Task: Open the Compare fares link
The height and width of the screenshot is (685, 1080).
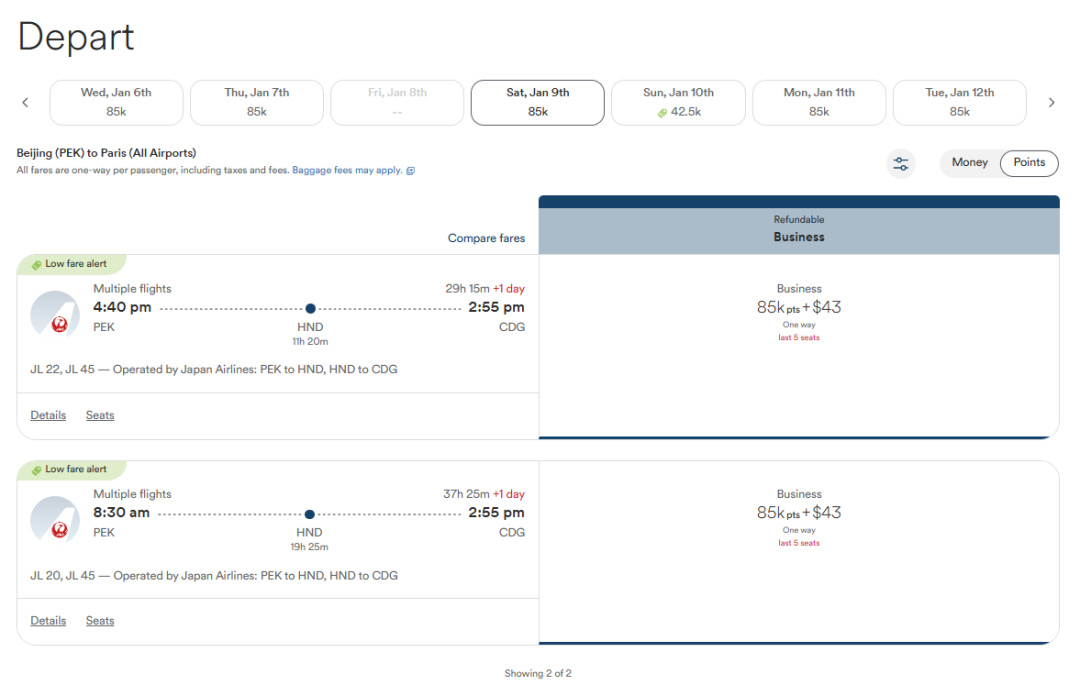Action: (486, 238)
